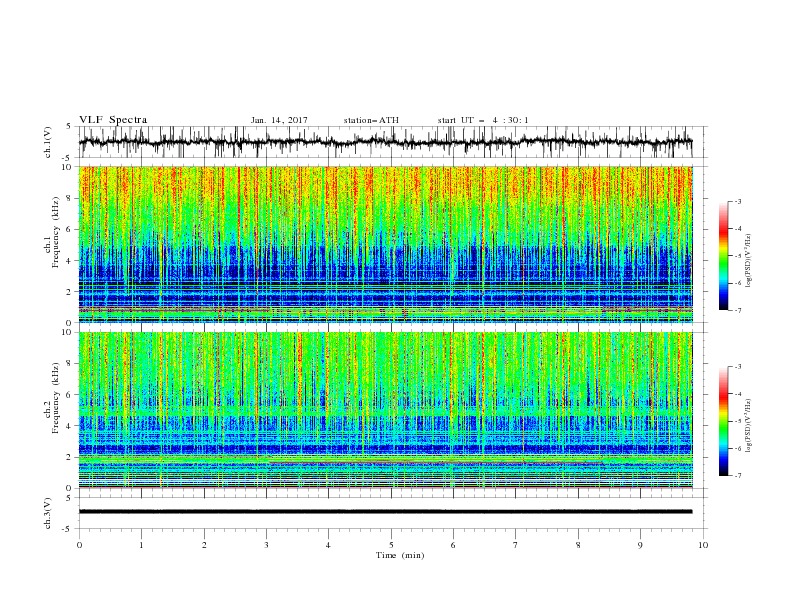Image resolution: width=792 pixels, height=612 pixels.
Task: Click the "2" tick on Time axis
Action: point(204,545)
